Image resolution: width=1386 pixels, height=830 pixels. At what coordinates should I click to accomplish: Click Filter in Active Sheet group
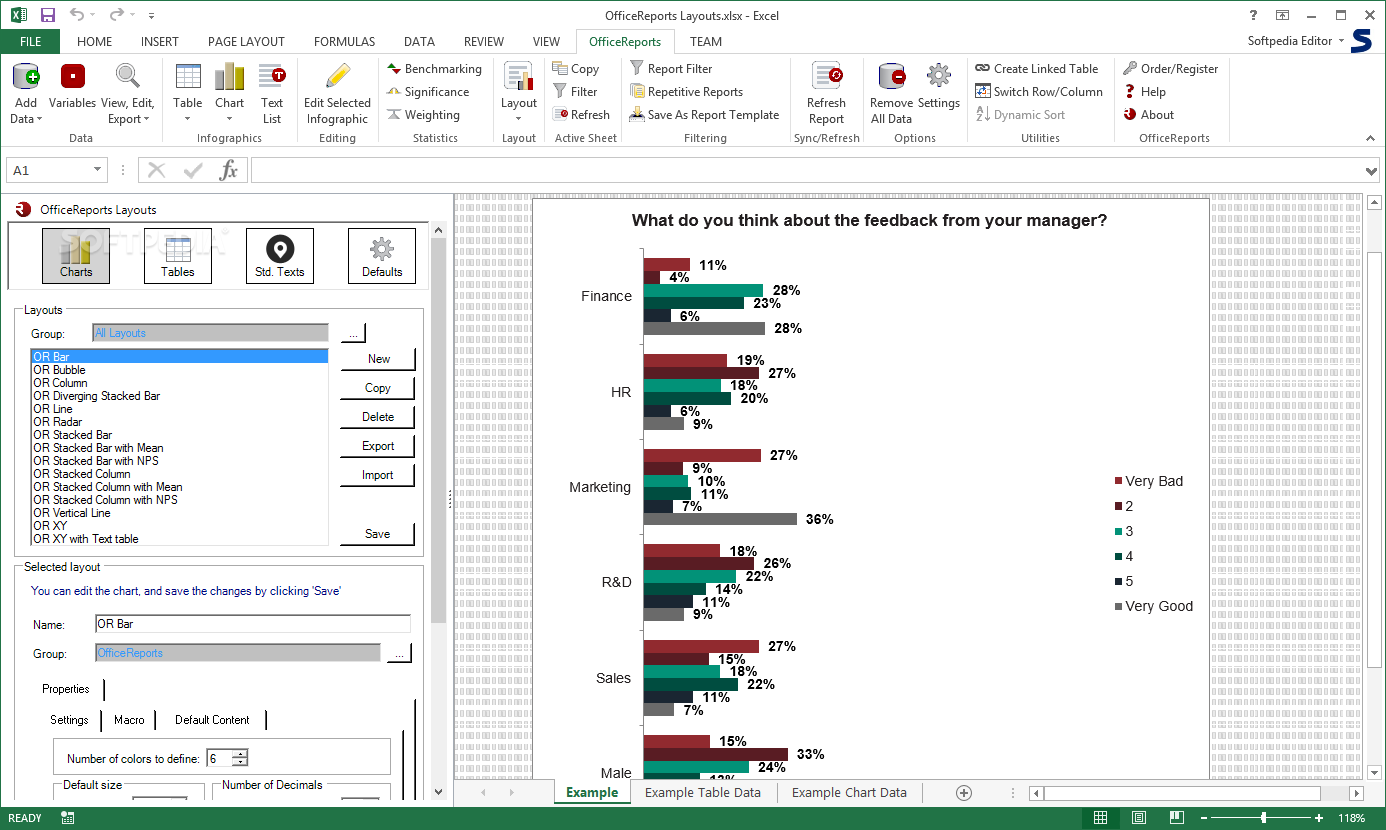(x=575, y=92)
